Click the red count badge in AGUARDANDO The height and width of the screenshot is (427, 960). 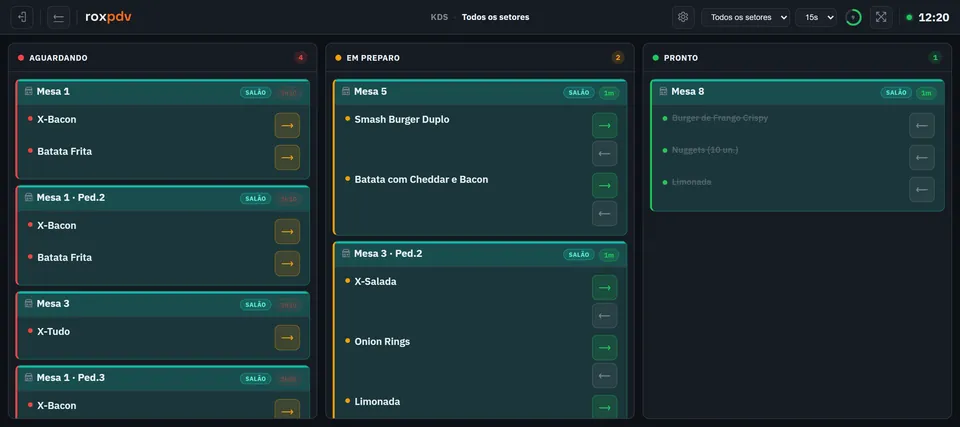click(x=300, y=58)
